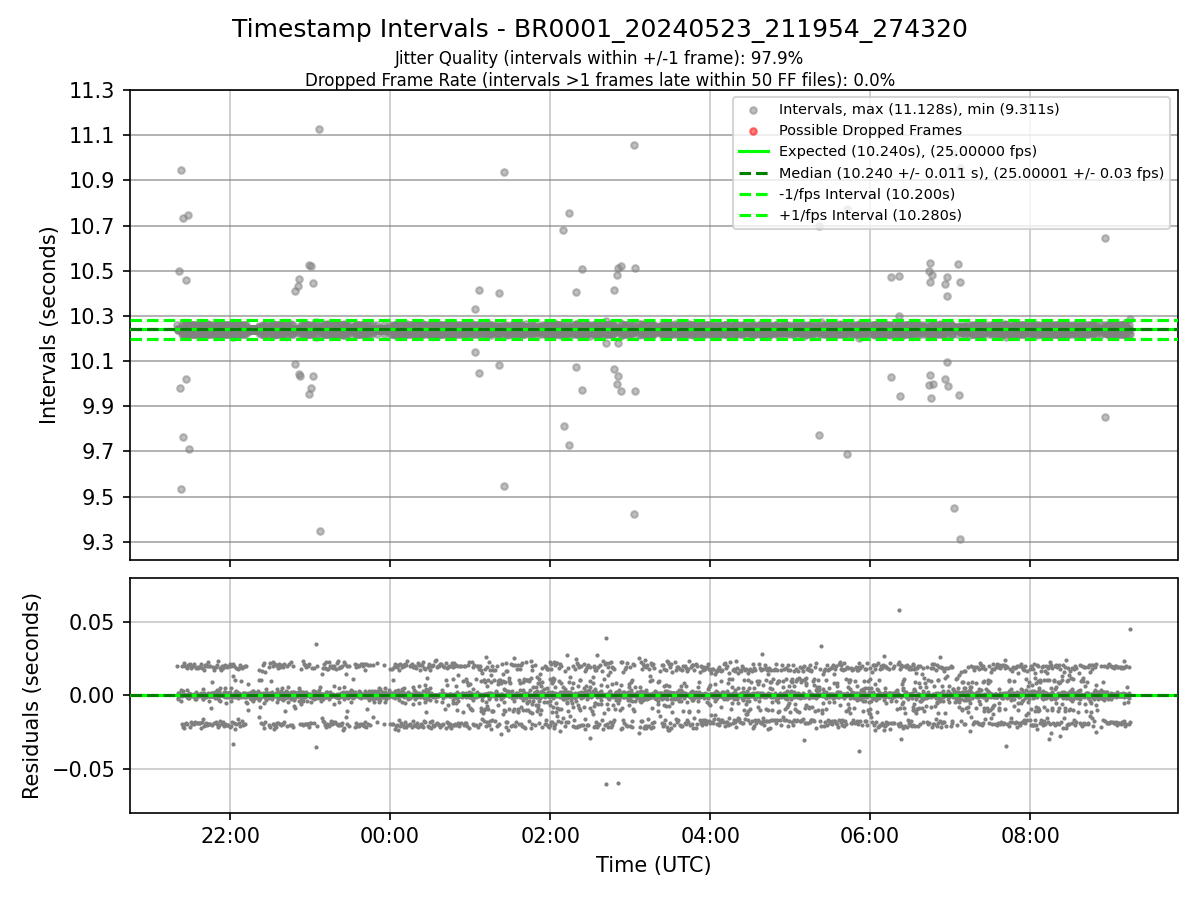
Task: Click the lowest interval data point near 9.3 seconds after 07:00
Action: pos(960,539)
